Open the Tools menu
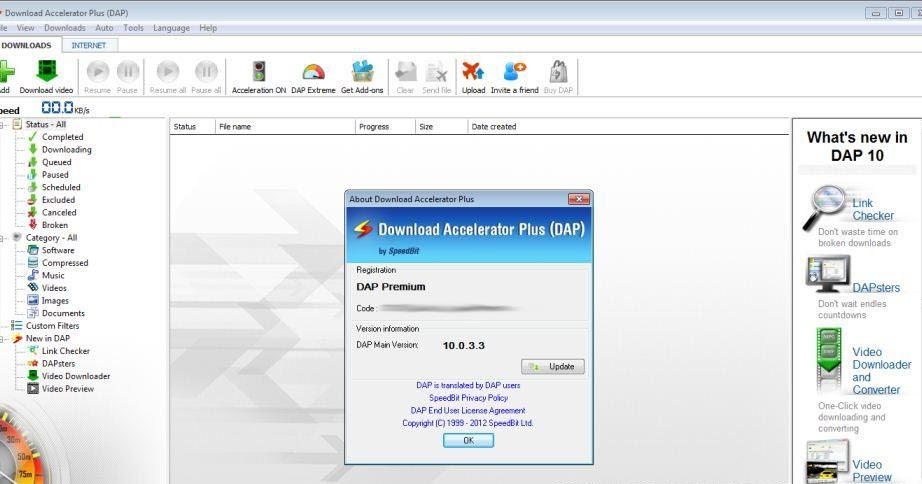The image size is (922, 484). (x=133, y=28)
